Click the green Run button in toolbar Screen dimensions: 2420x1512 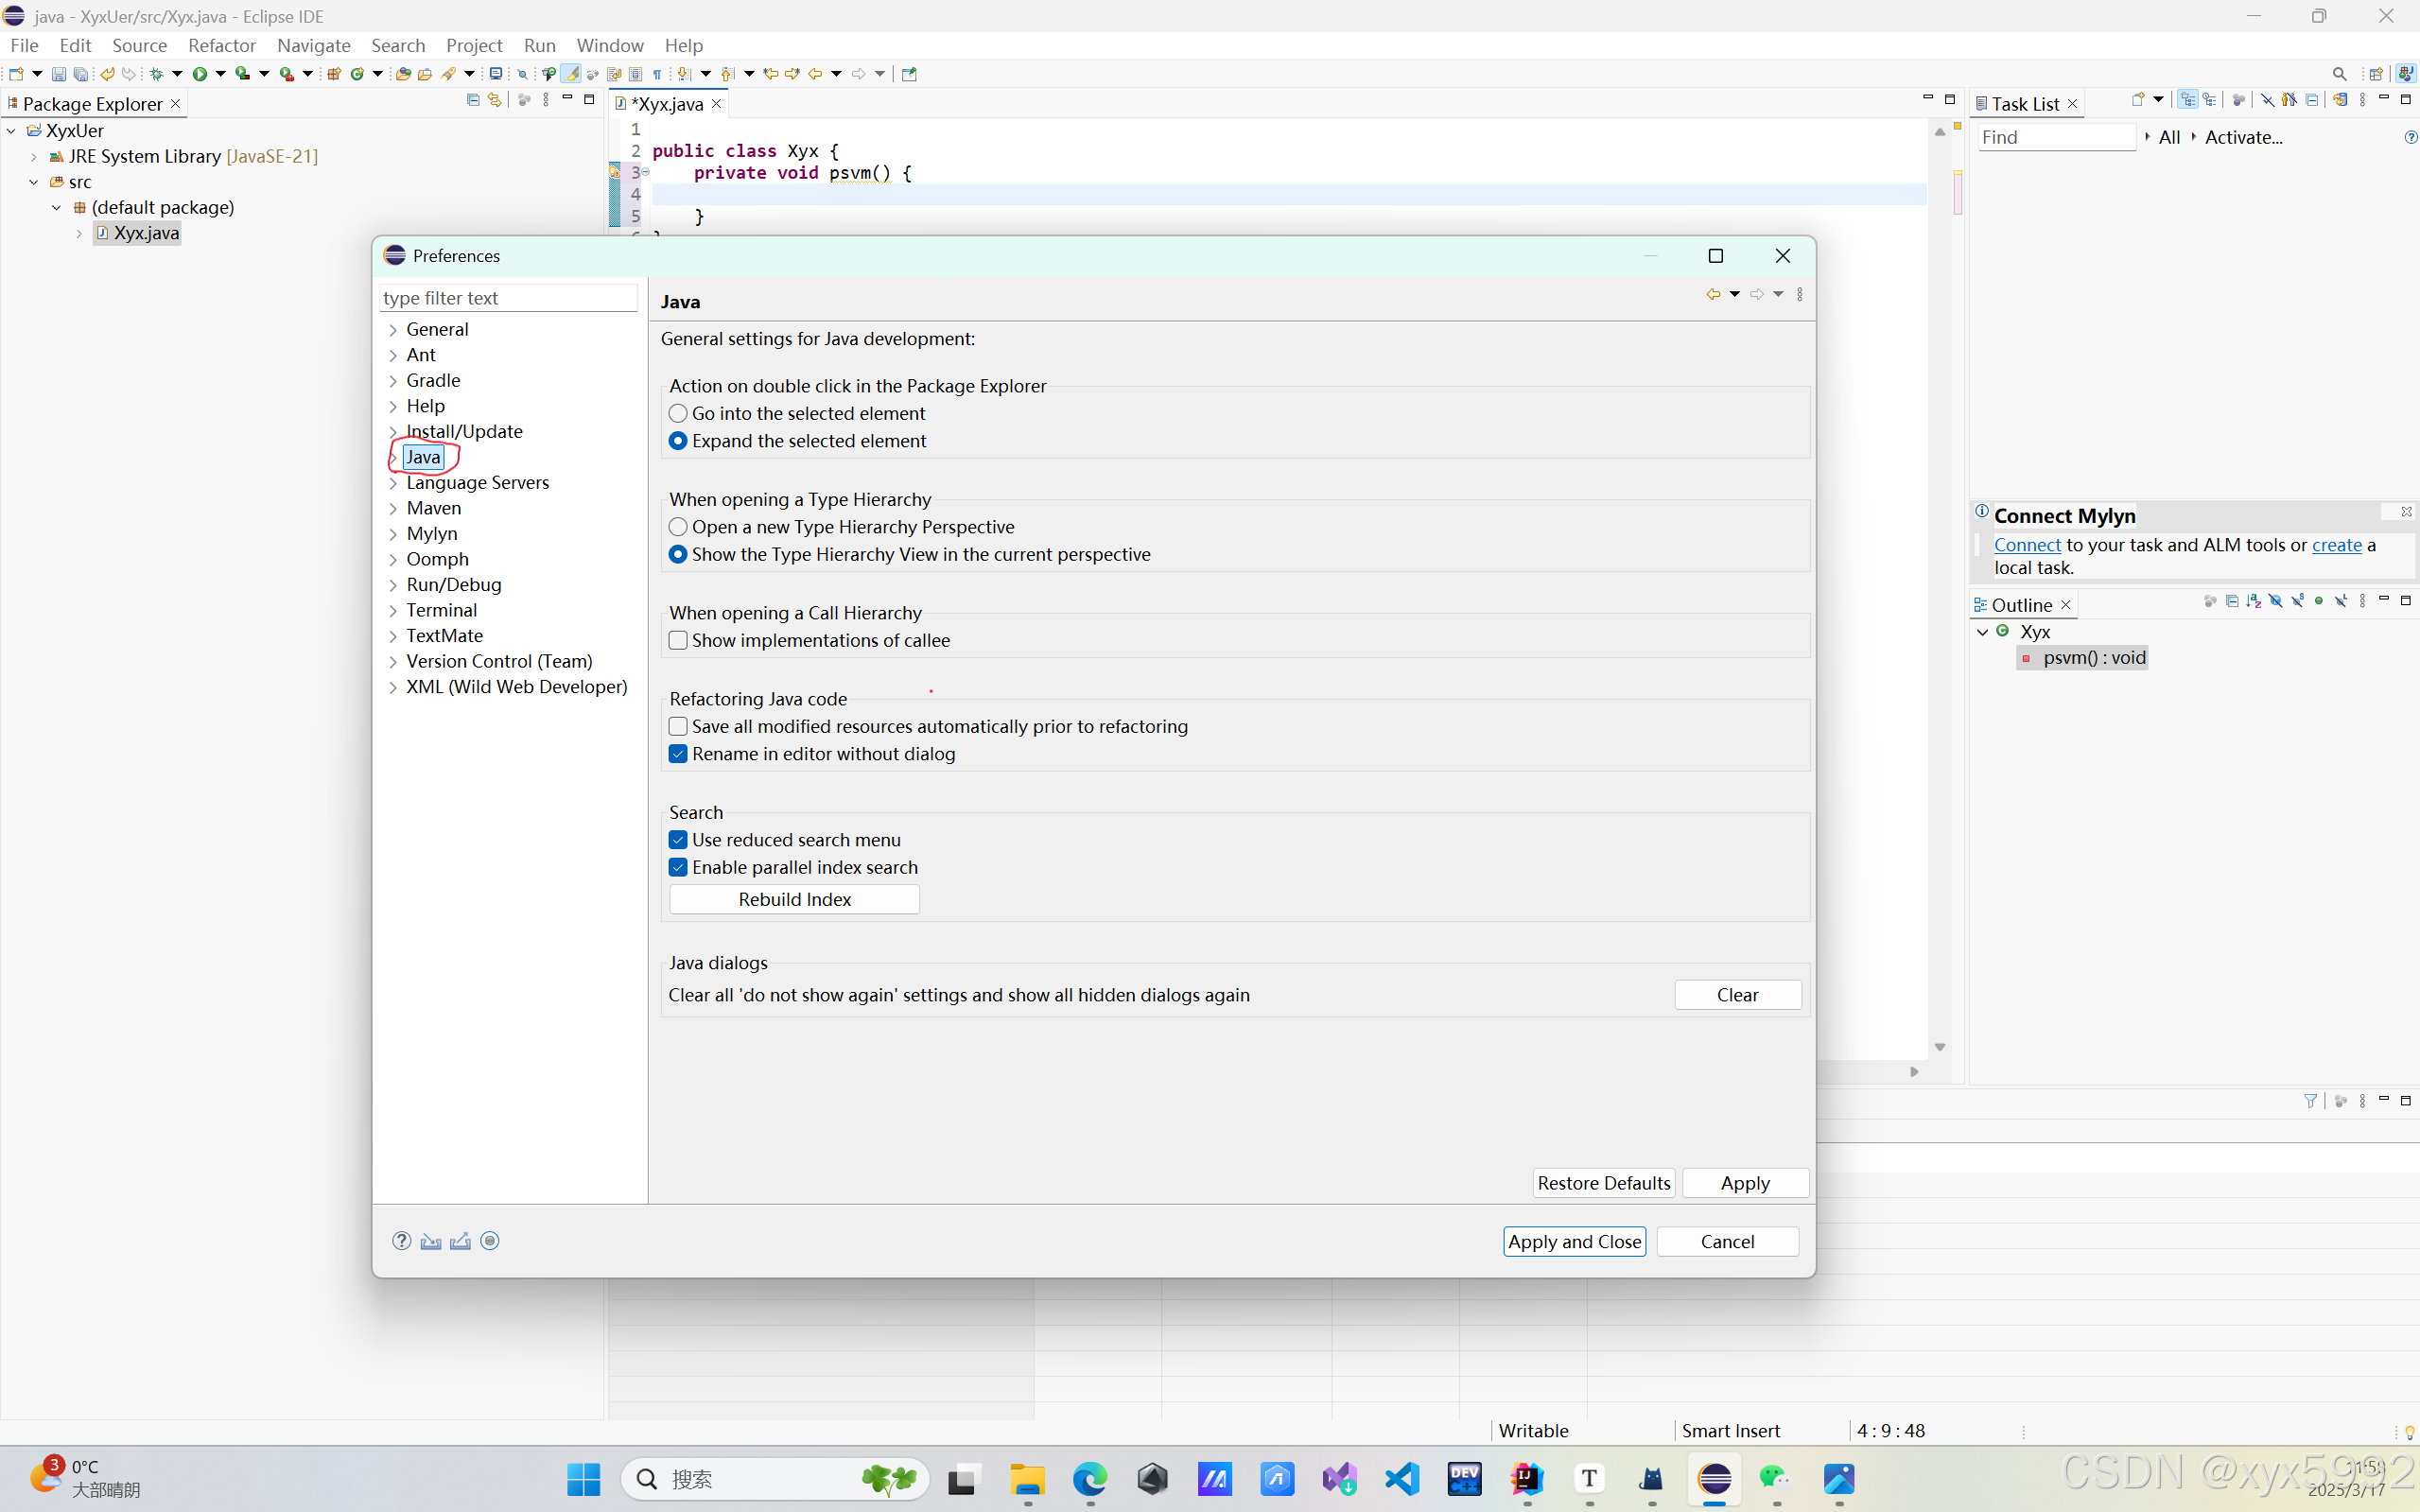point(200,74)
